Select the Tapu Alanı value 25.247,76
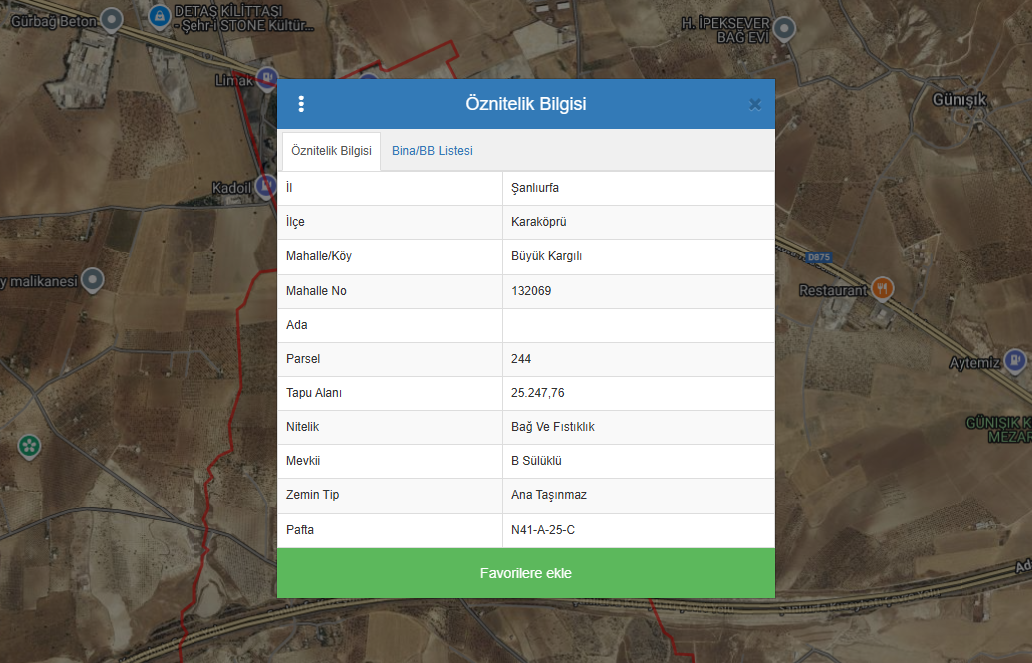This screenshot has height=663, width=1032. click(x=638, y=393)
